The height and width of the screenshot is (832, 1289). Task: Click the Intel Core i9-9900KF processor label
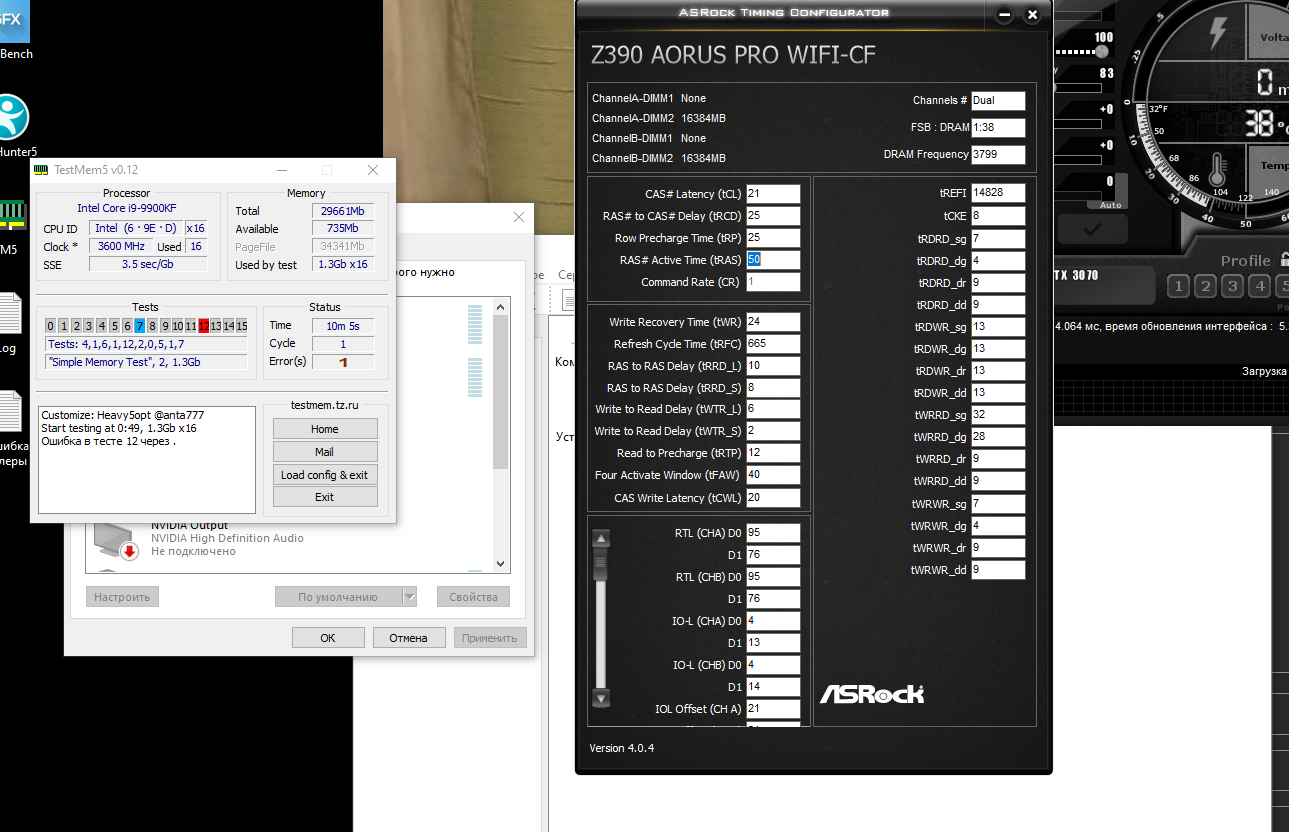[x=127, y=208]
